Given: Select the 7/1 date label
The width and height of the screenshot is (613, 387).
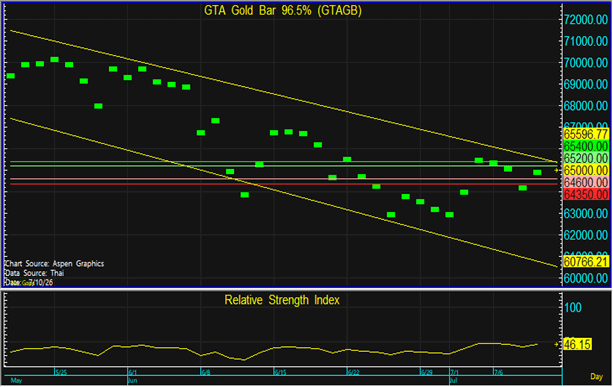Looking at the screenshot, I should [455, 372].
